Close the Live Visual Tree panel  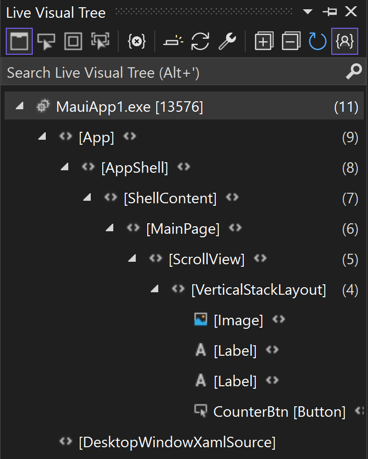pyautogui.click(x=351, y=12)
